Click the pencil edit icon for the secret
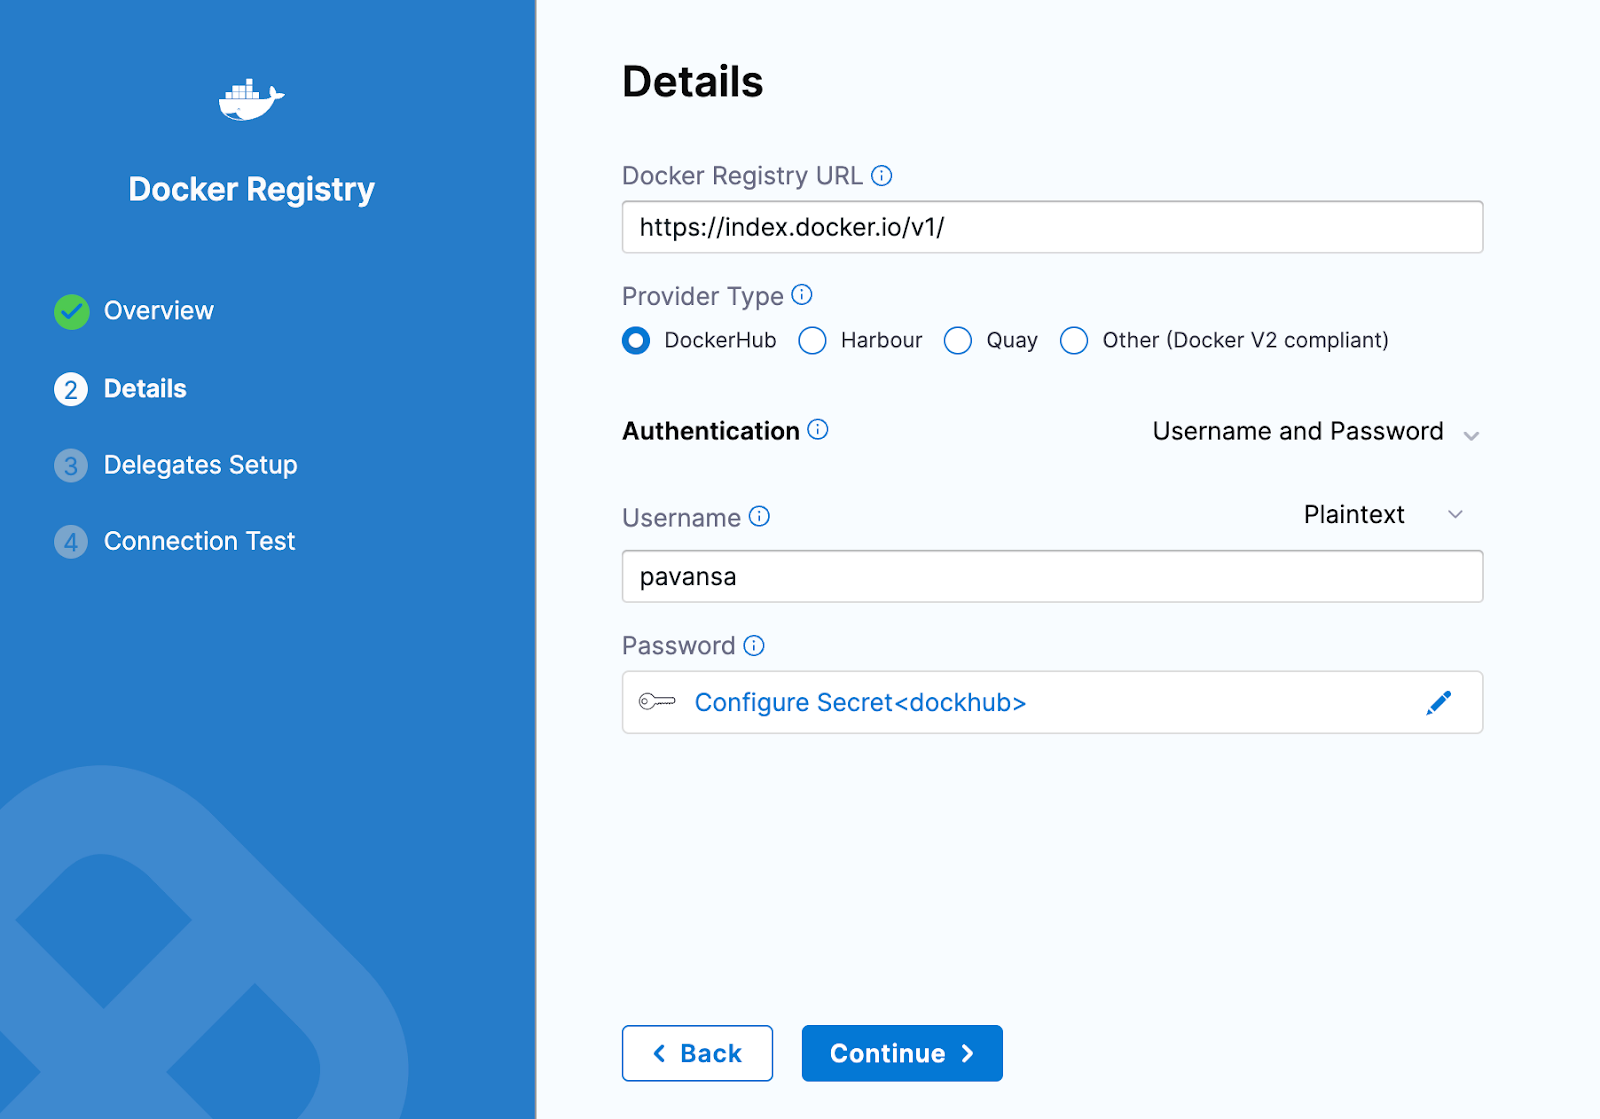Viewport: 1600px width, 1119px height. click(1438, 703)
